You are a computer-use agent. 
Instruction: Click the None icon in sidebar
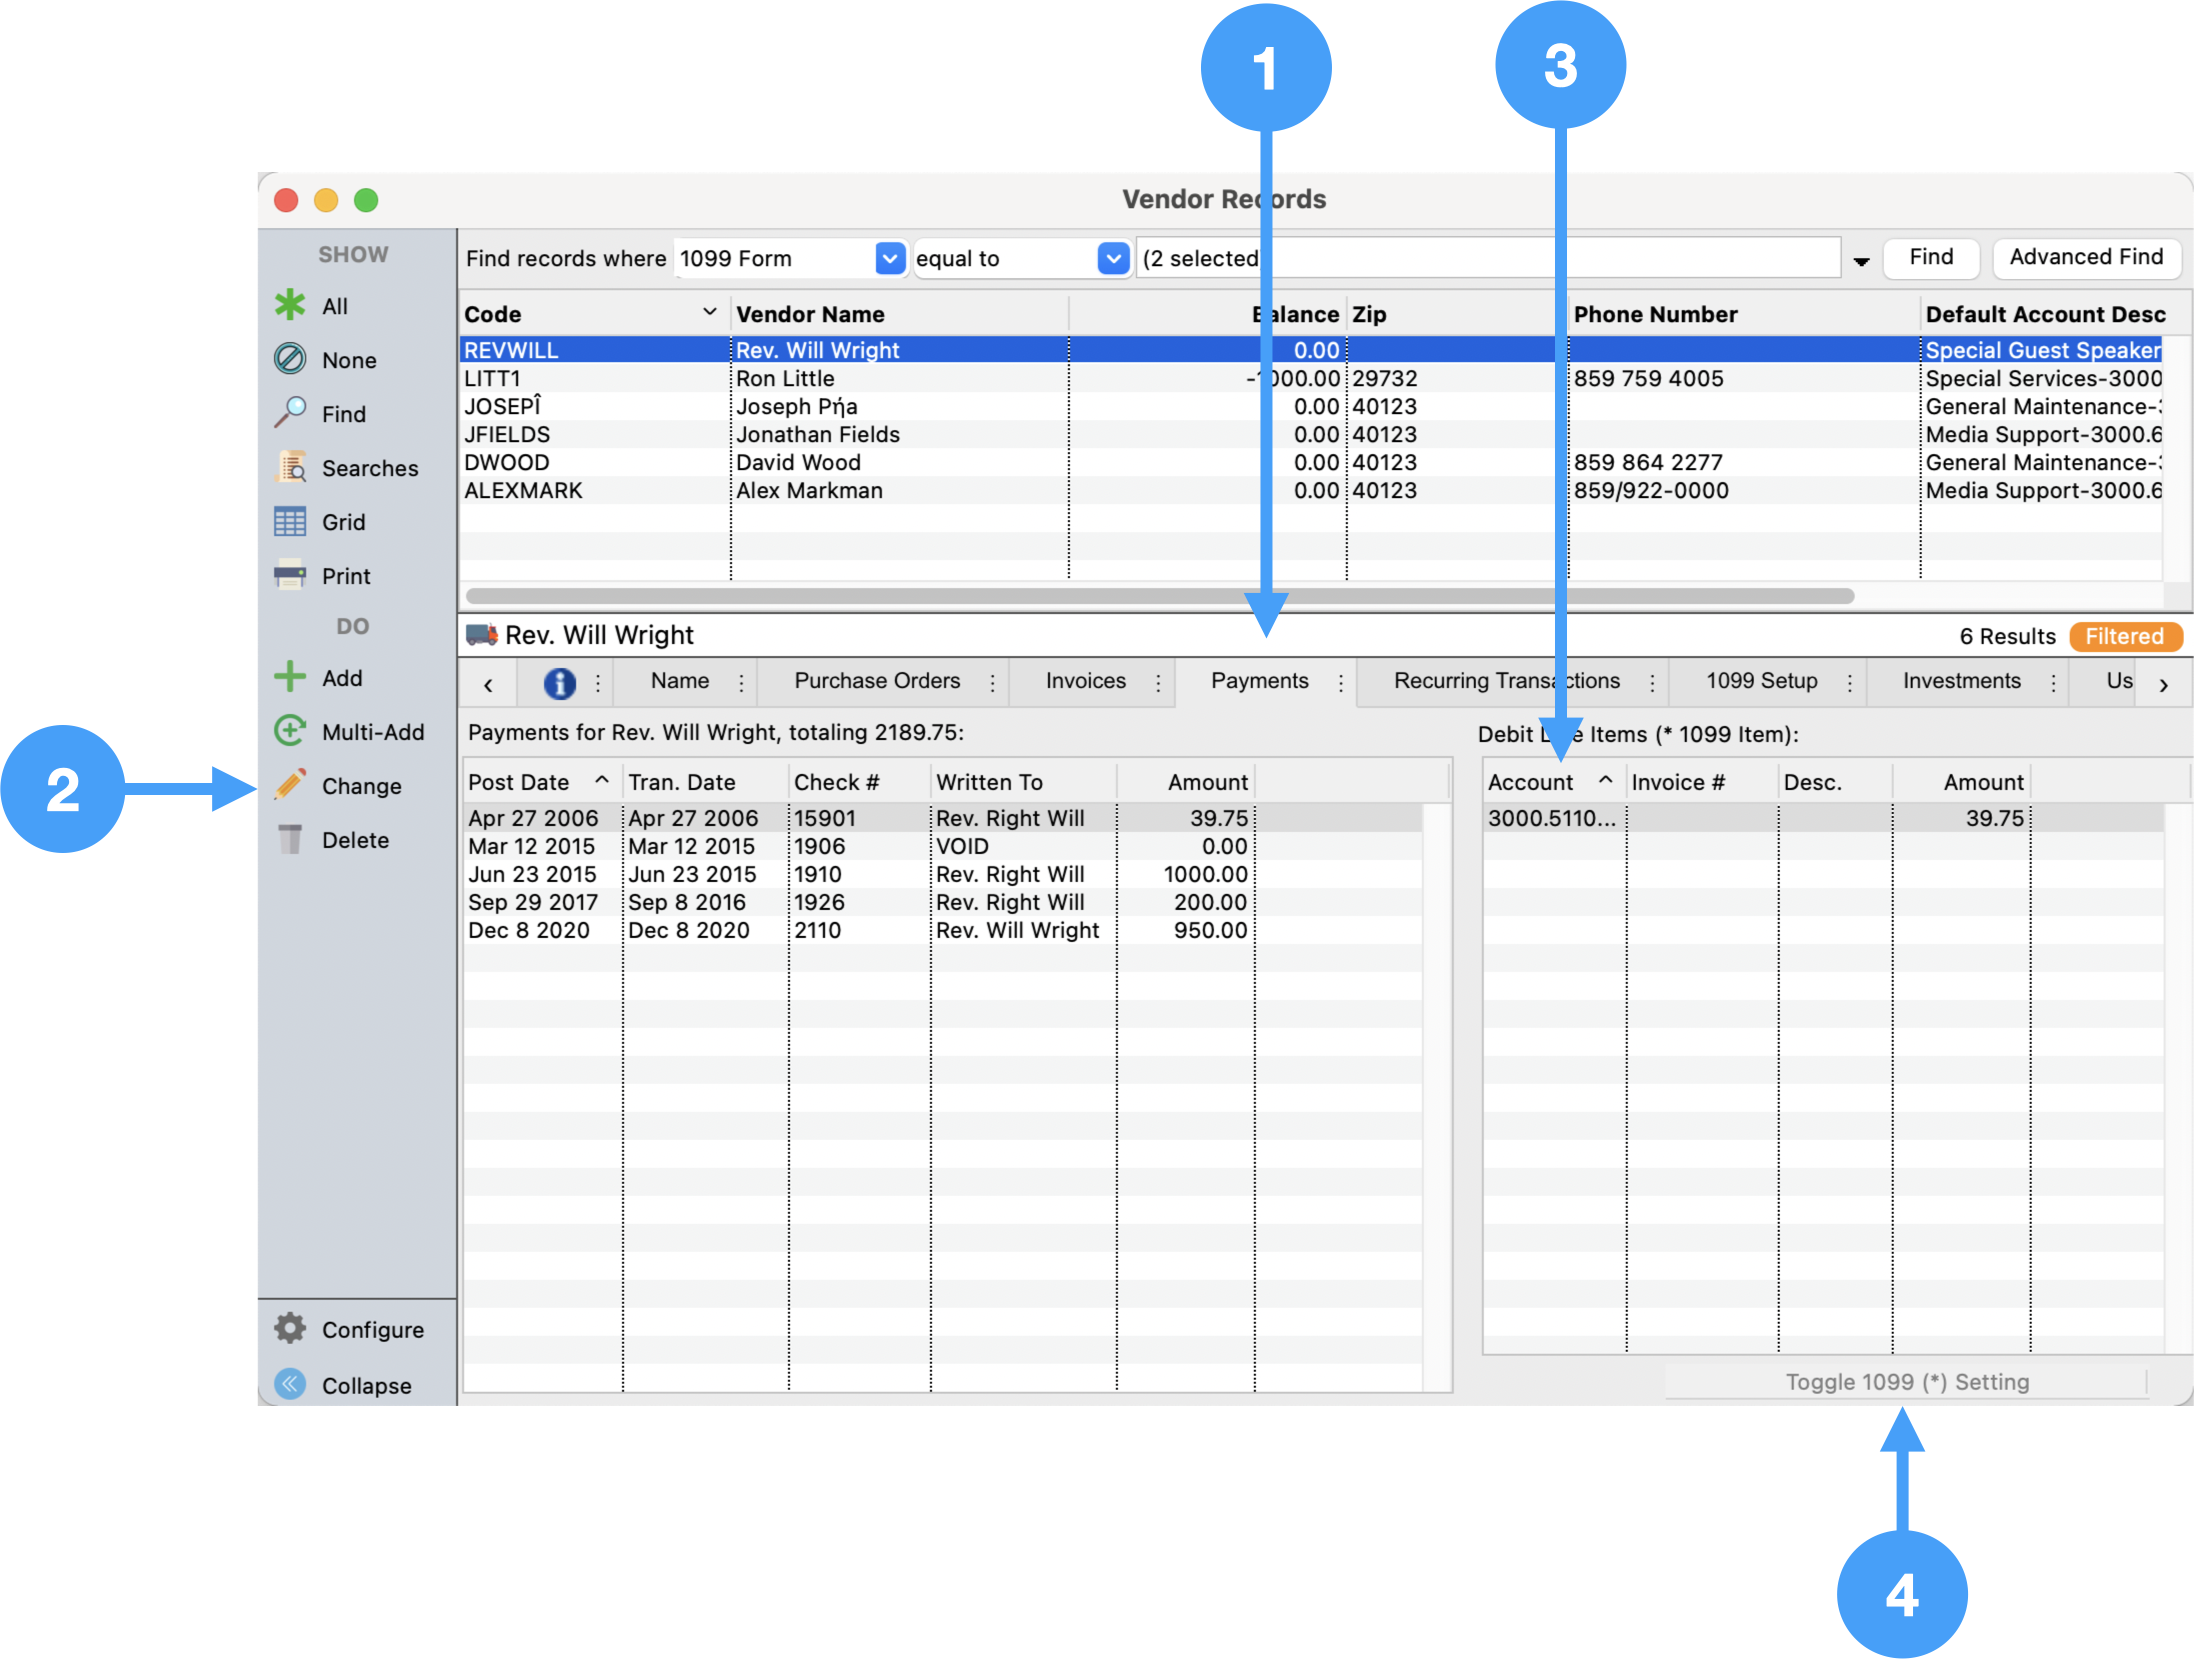290,360
